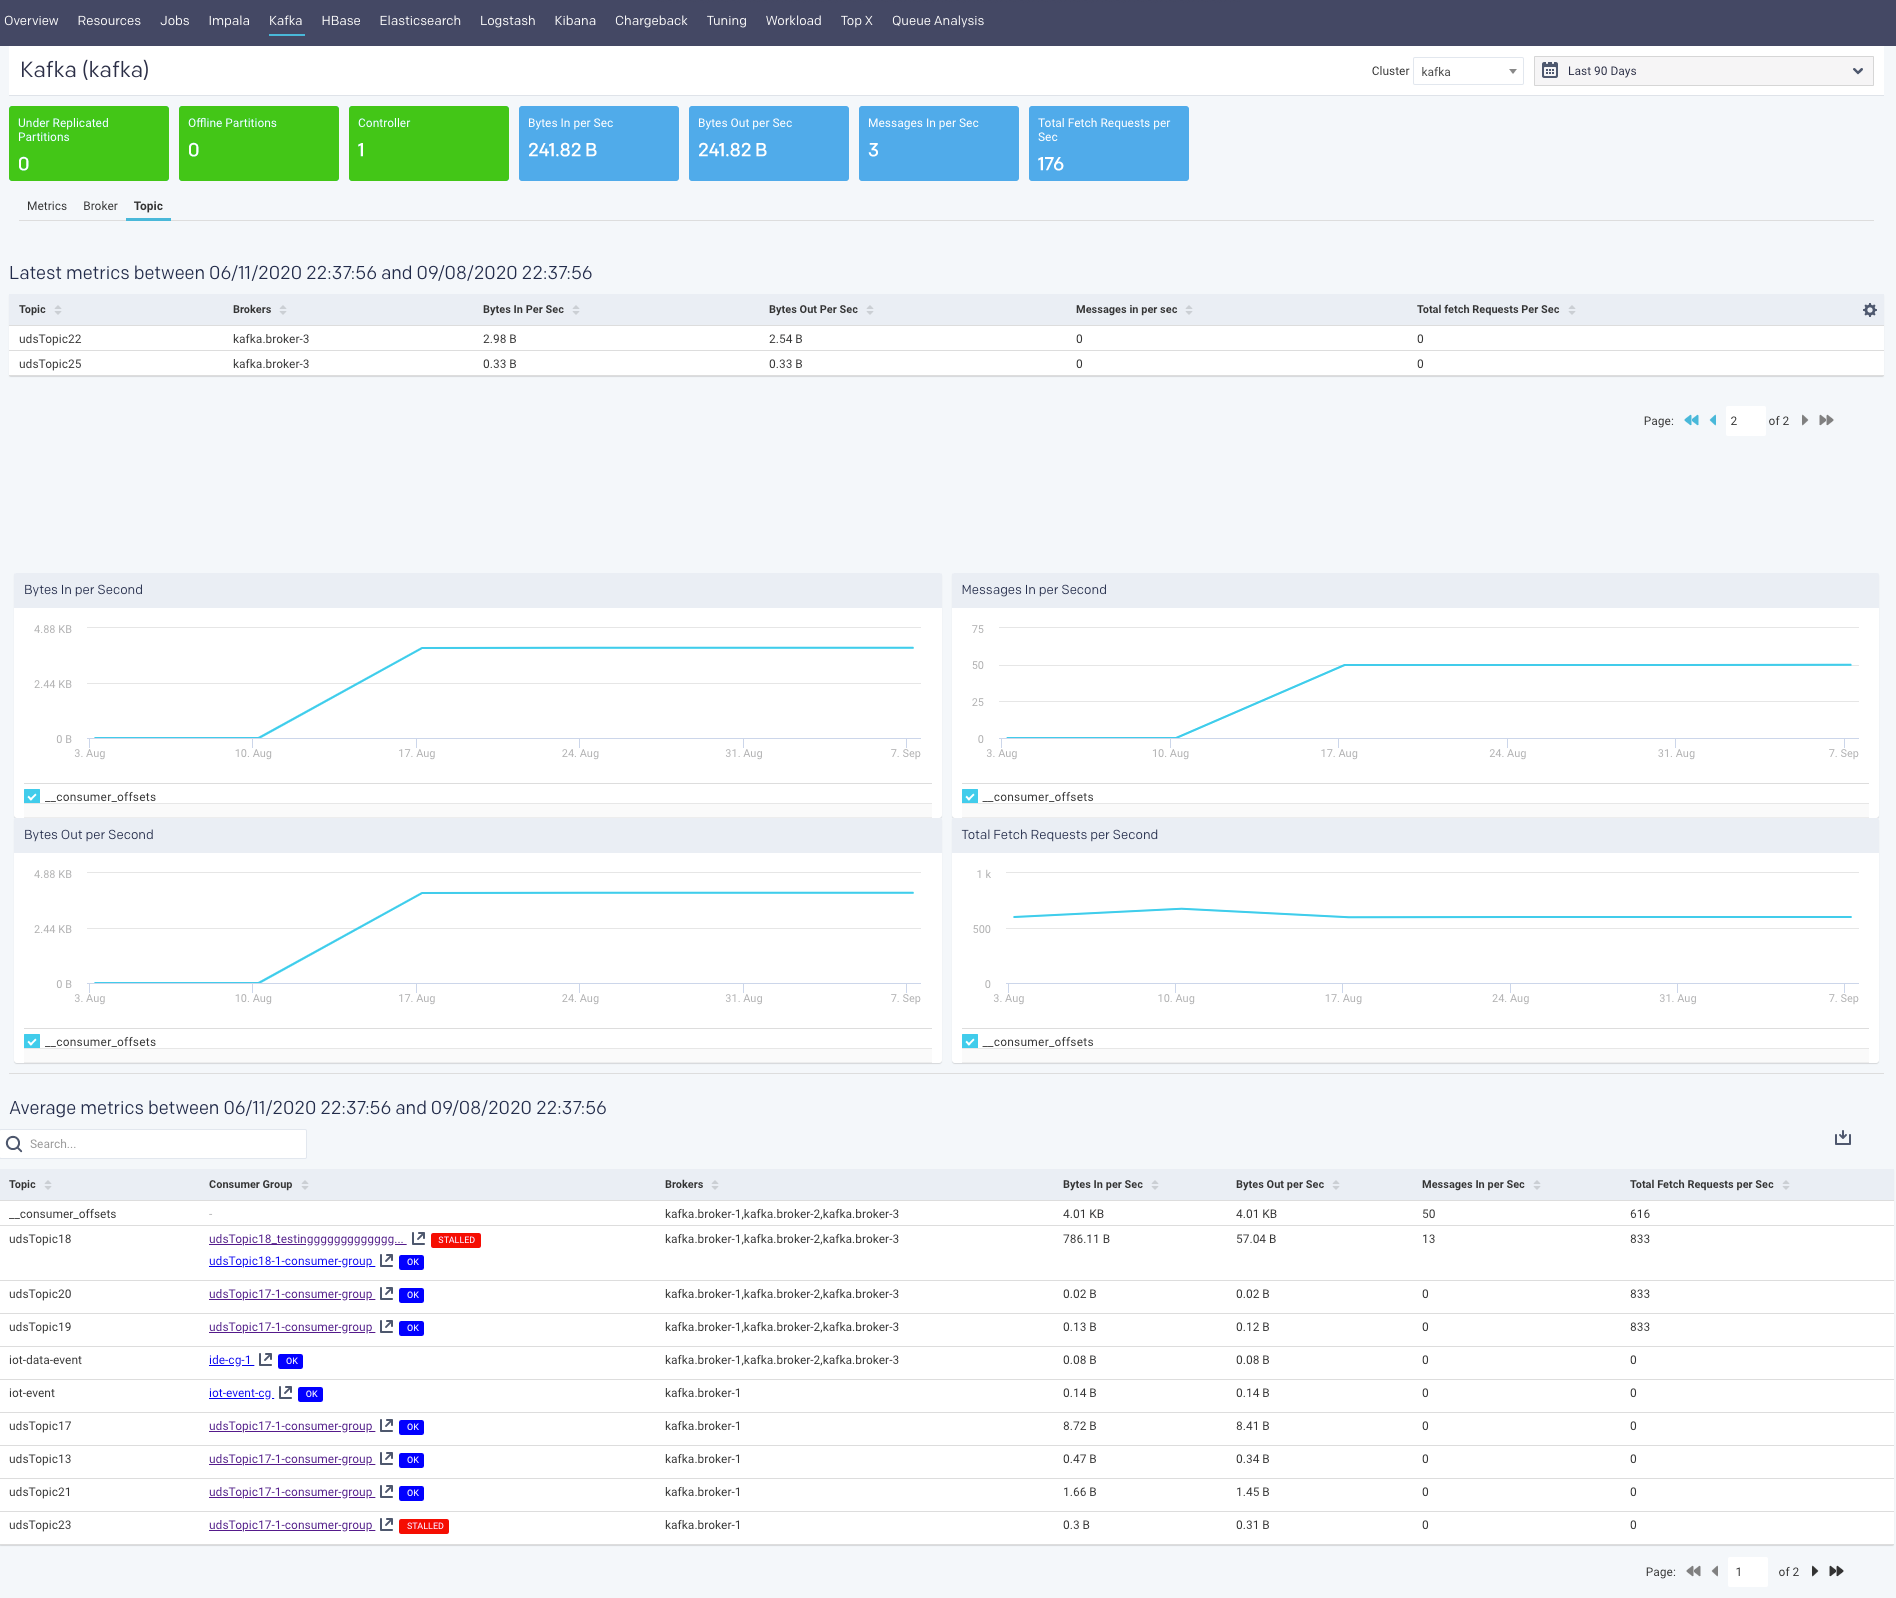Toggle __consumer_offsets in Bytes In per Second chart

tap(32, 797)
